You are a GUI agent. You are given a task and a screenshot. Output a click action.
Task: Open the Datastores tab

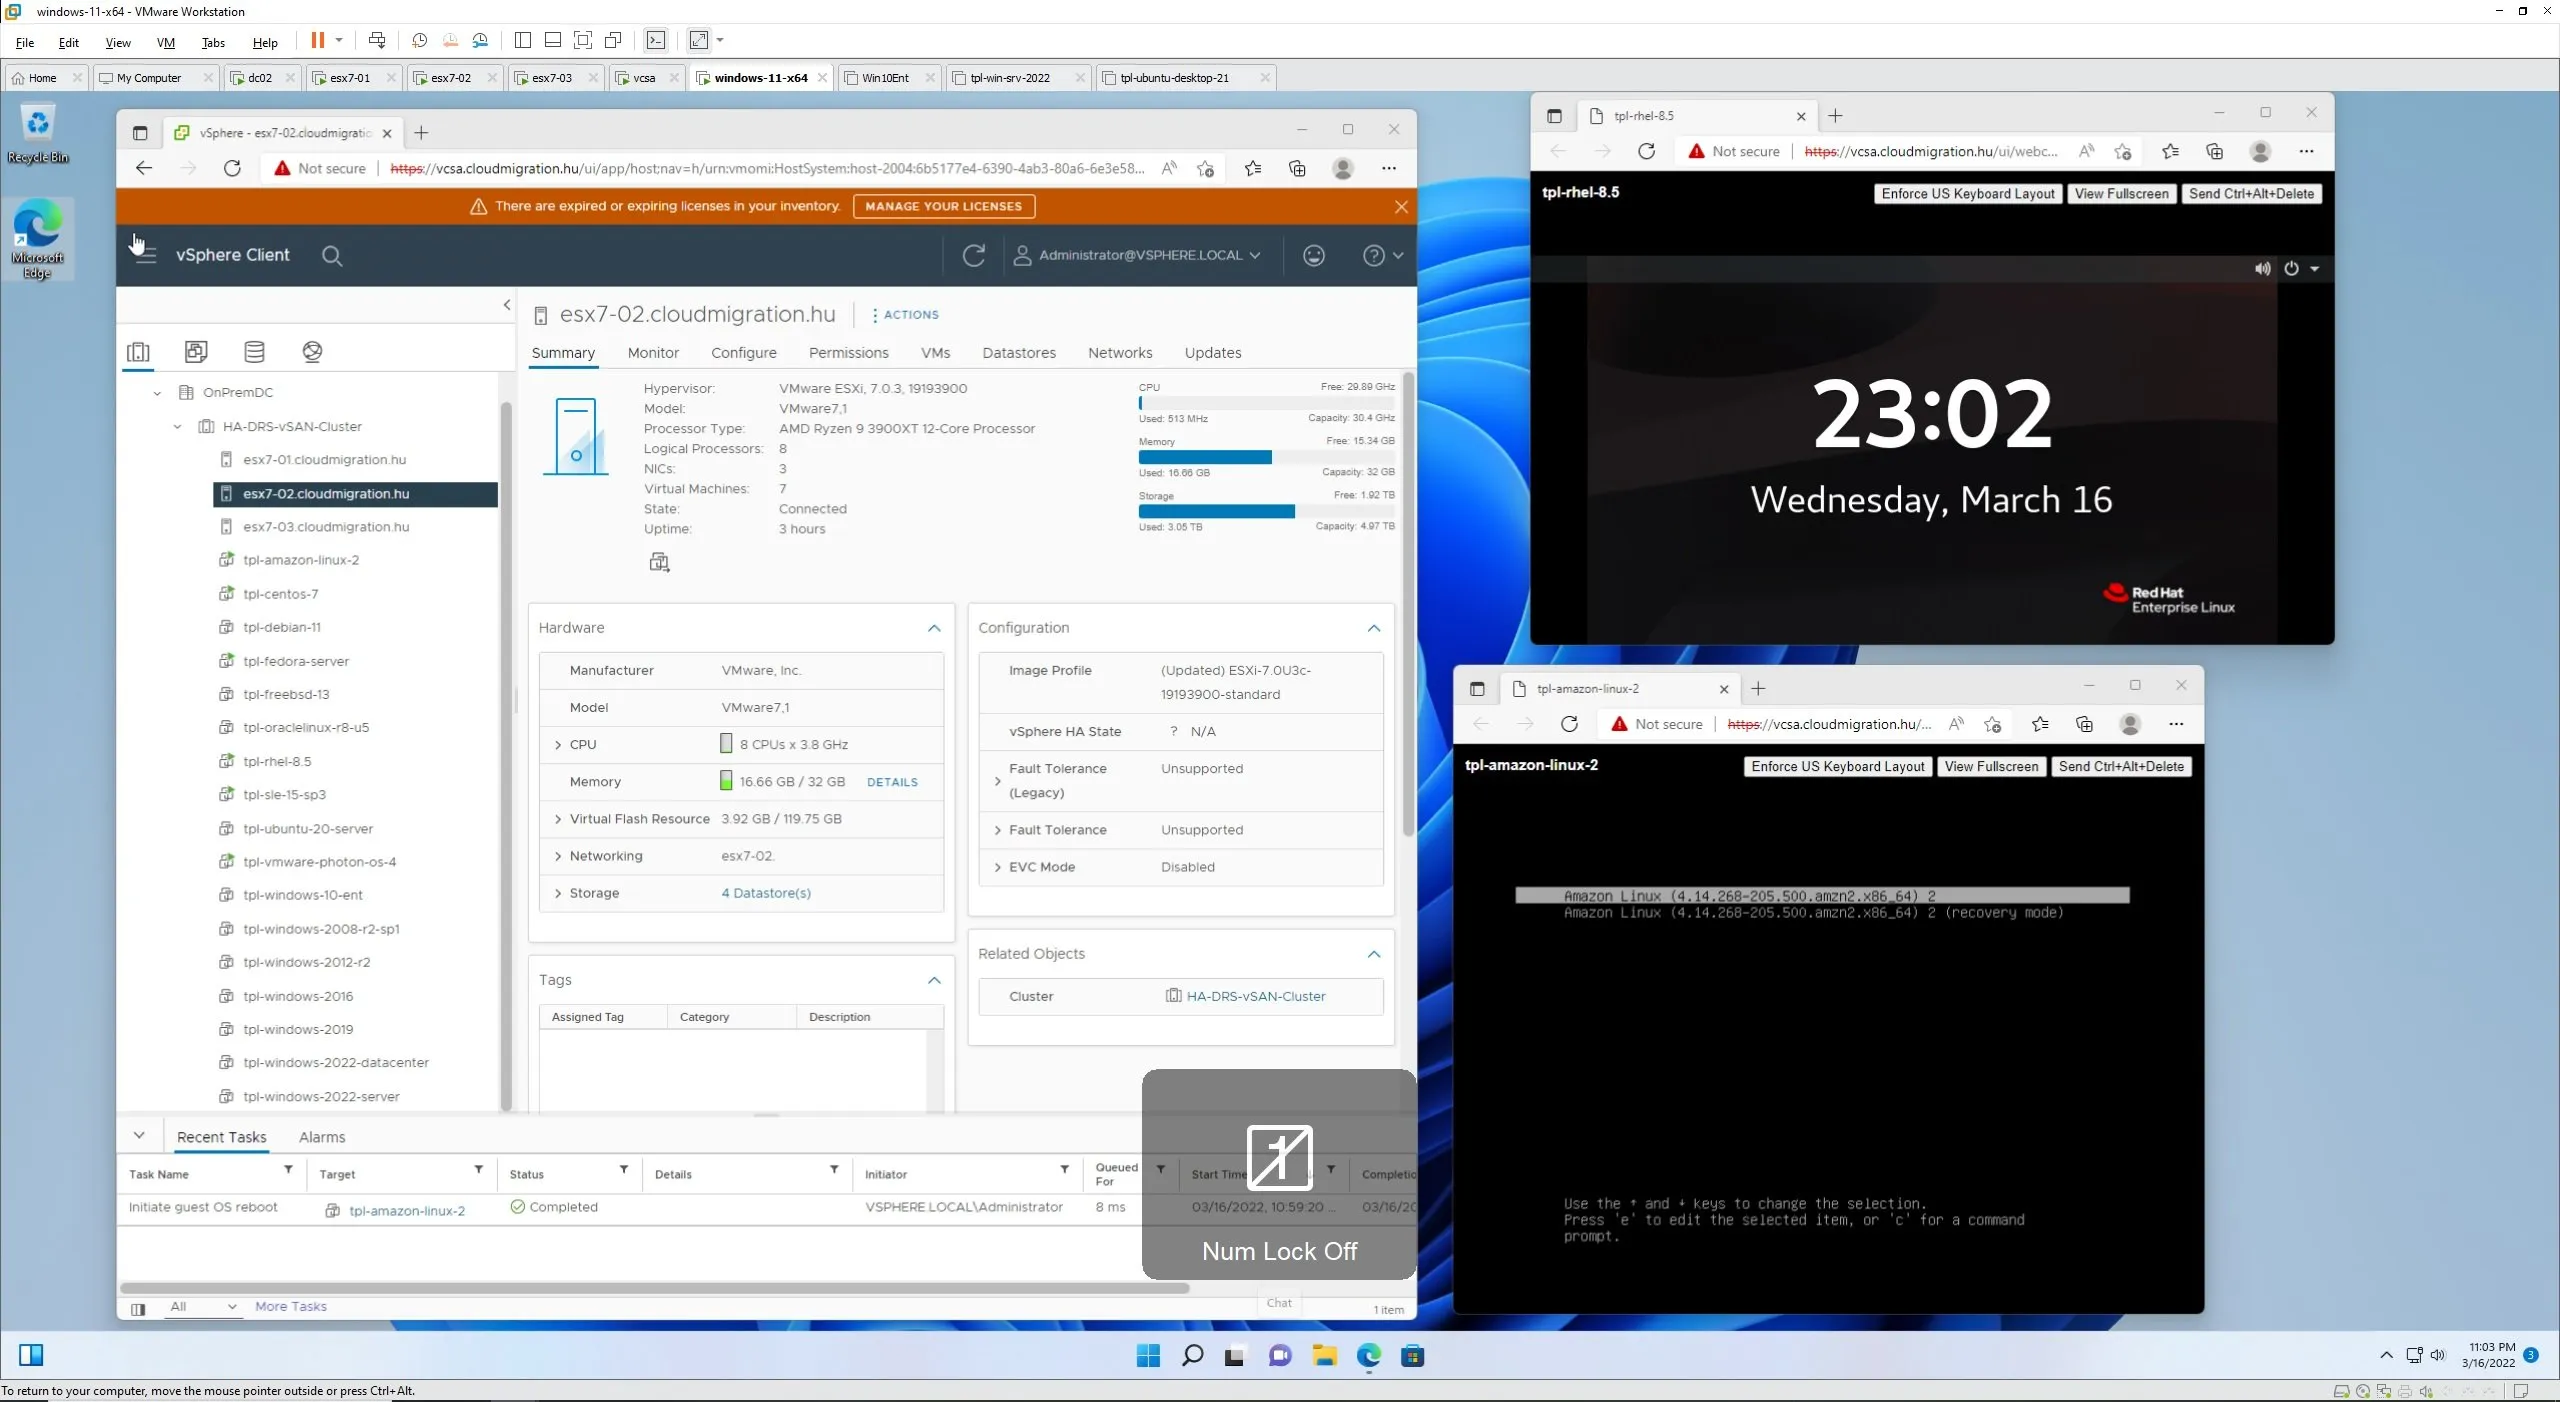point(1019,353)
